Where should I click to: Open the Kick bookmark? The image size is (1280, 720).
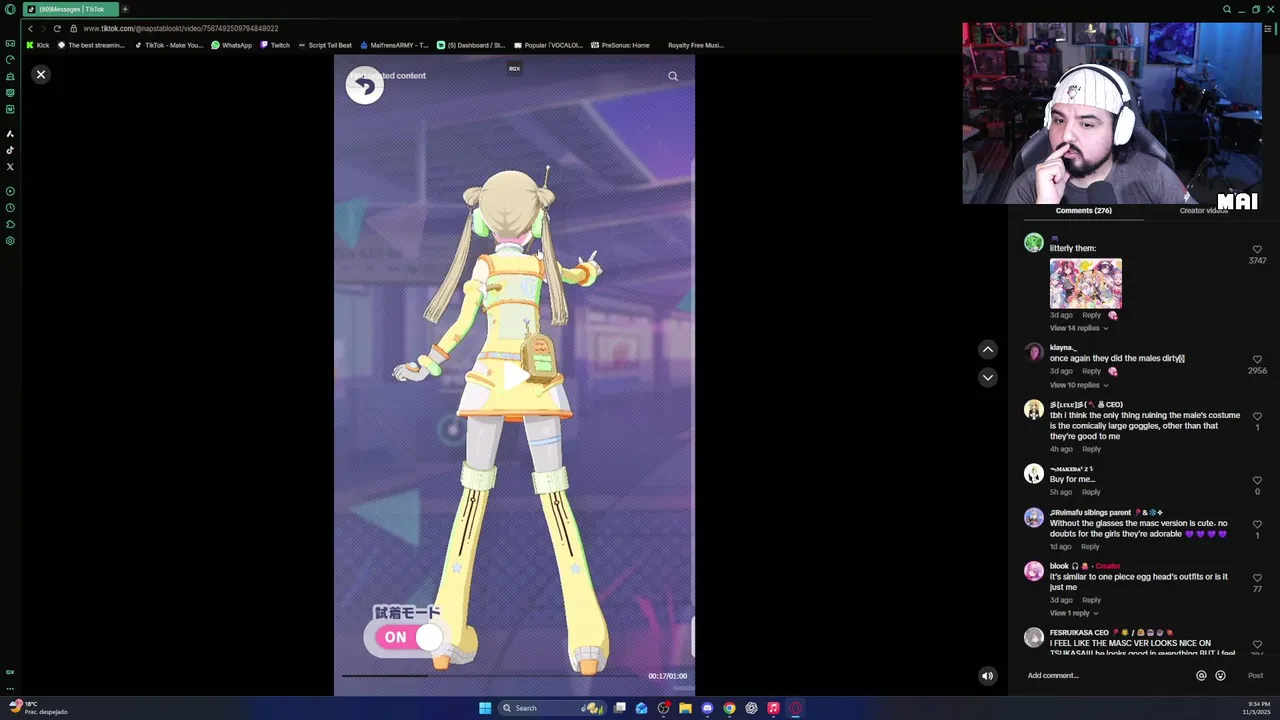click(38, 45)
